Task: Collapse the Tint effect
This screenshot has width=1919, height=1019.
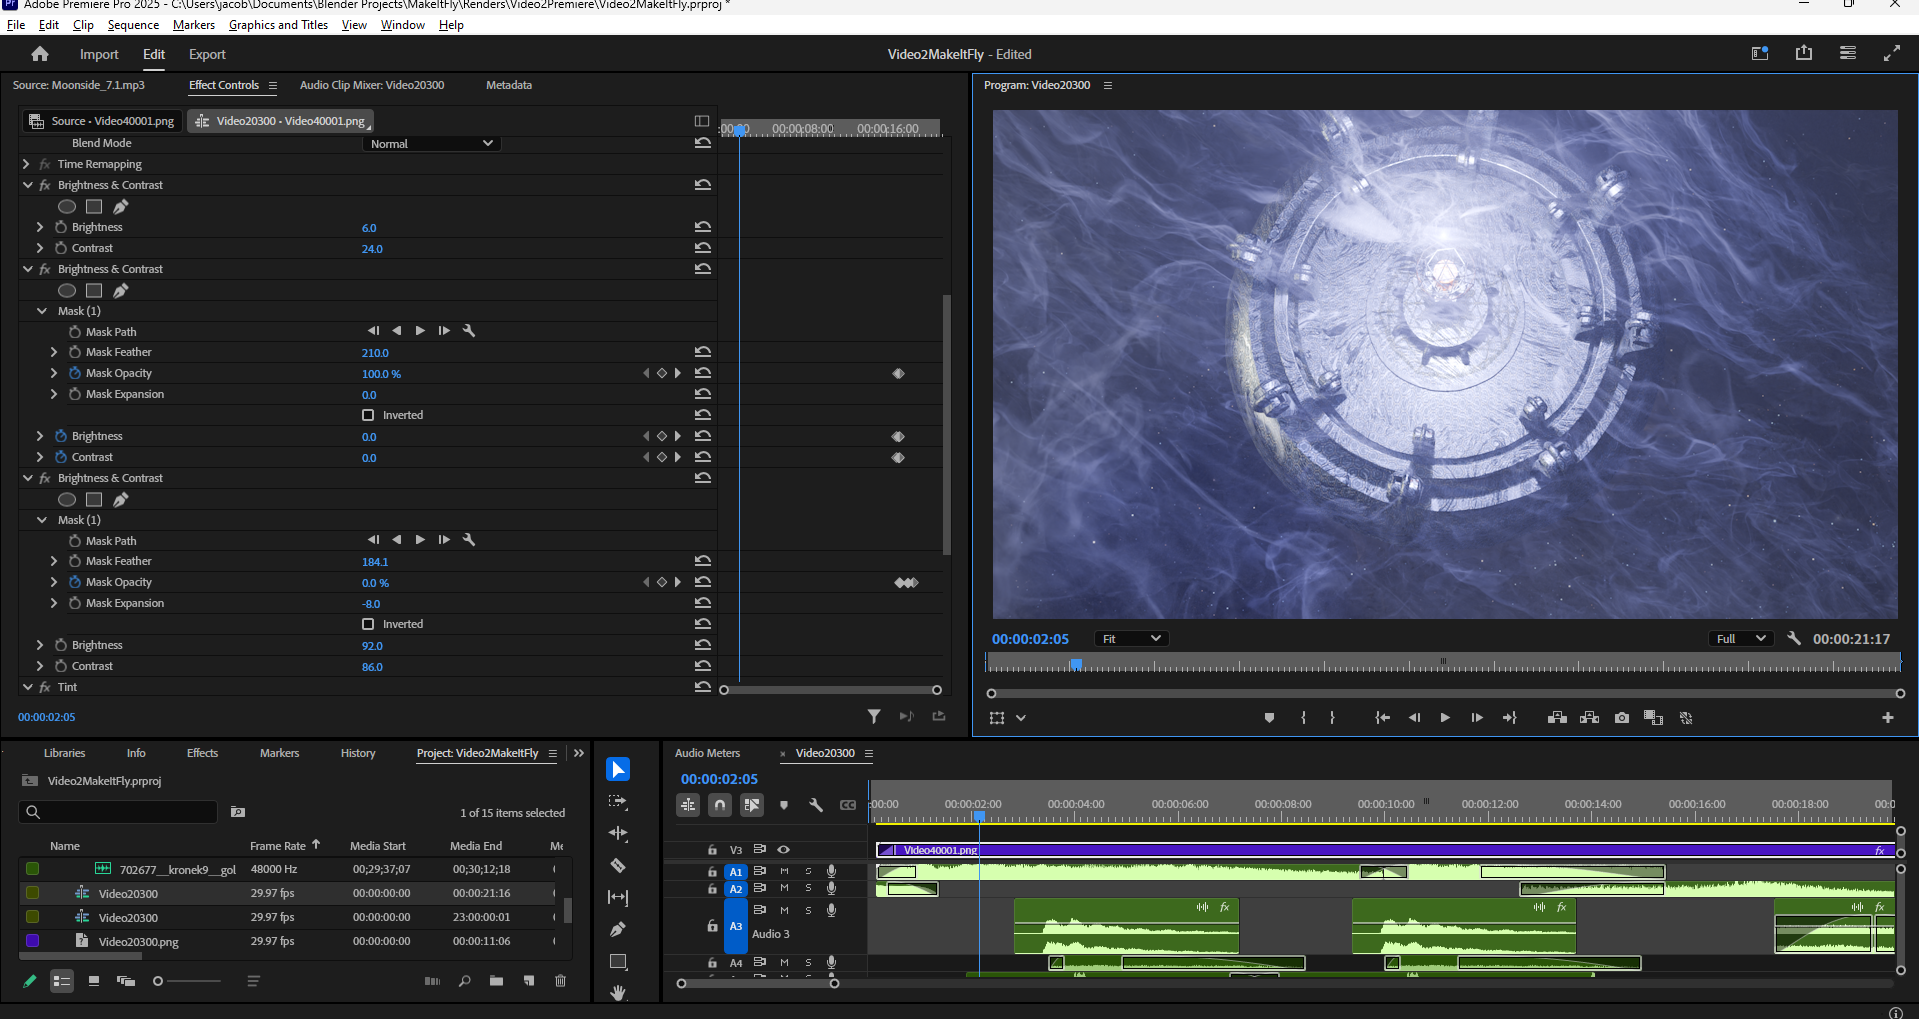Action: (28, 687)
